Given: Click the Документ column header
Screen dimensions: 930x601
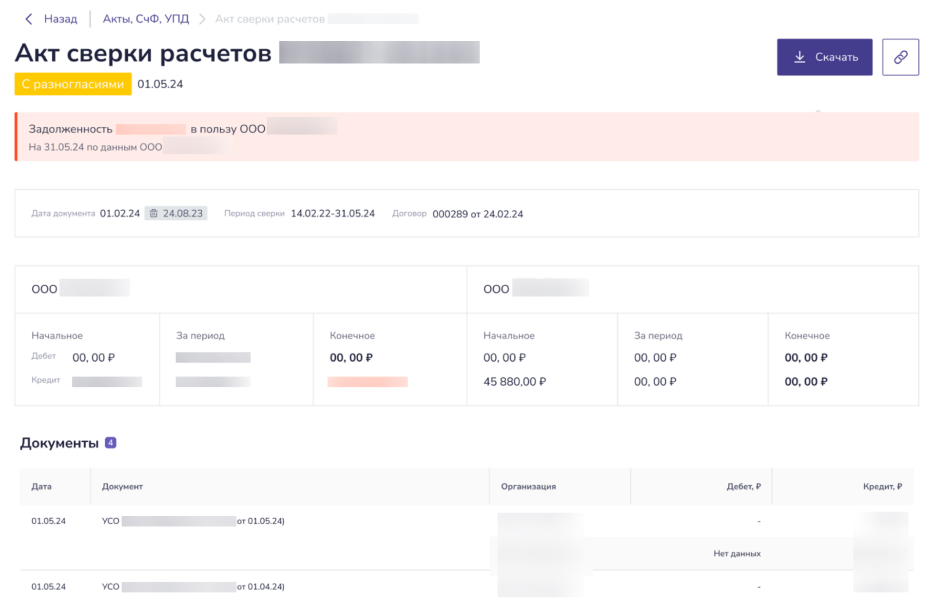Looking at the screenshot, I should coord(123,486).
